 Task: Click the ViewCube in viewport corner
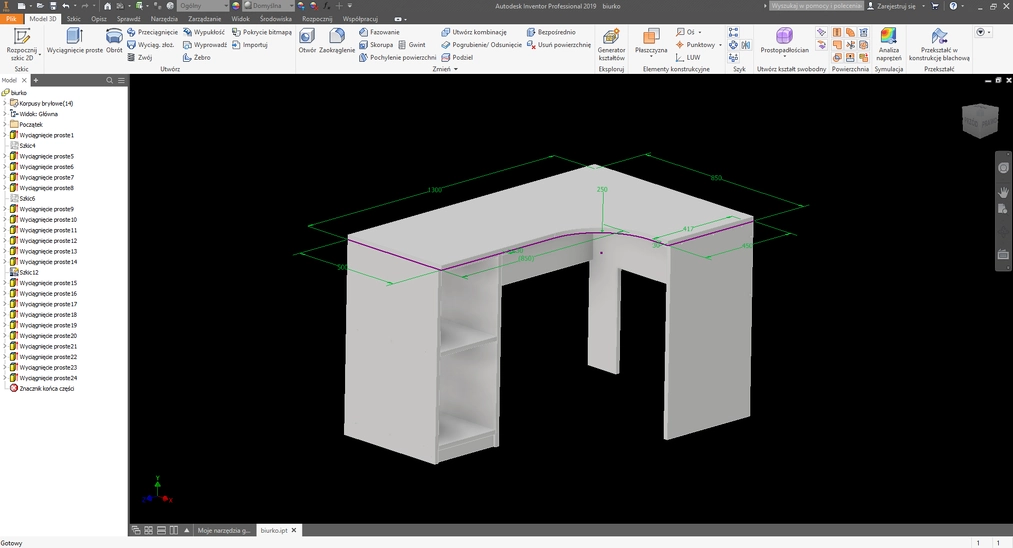[980, 120]
